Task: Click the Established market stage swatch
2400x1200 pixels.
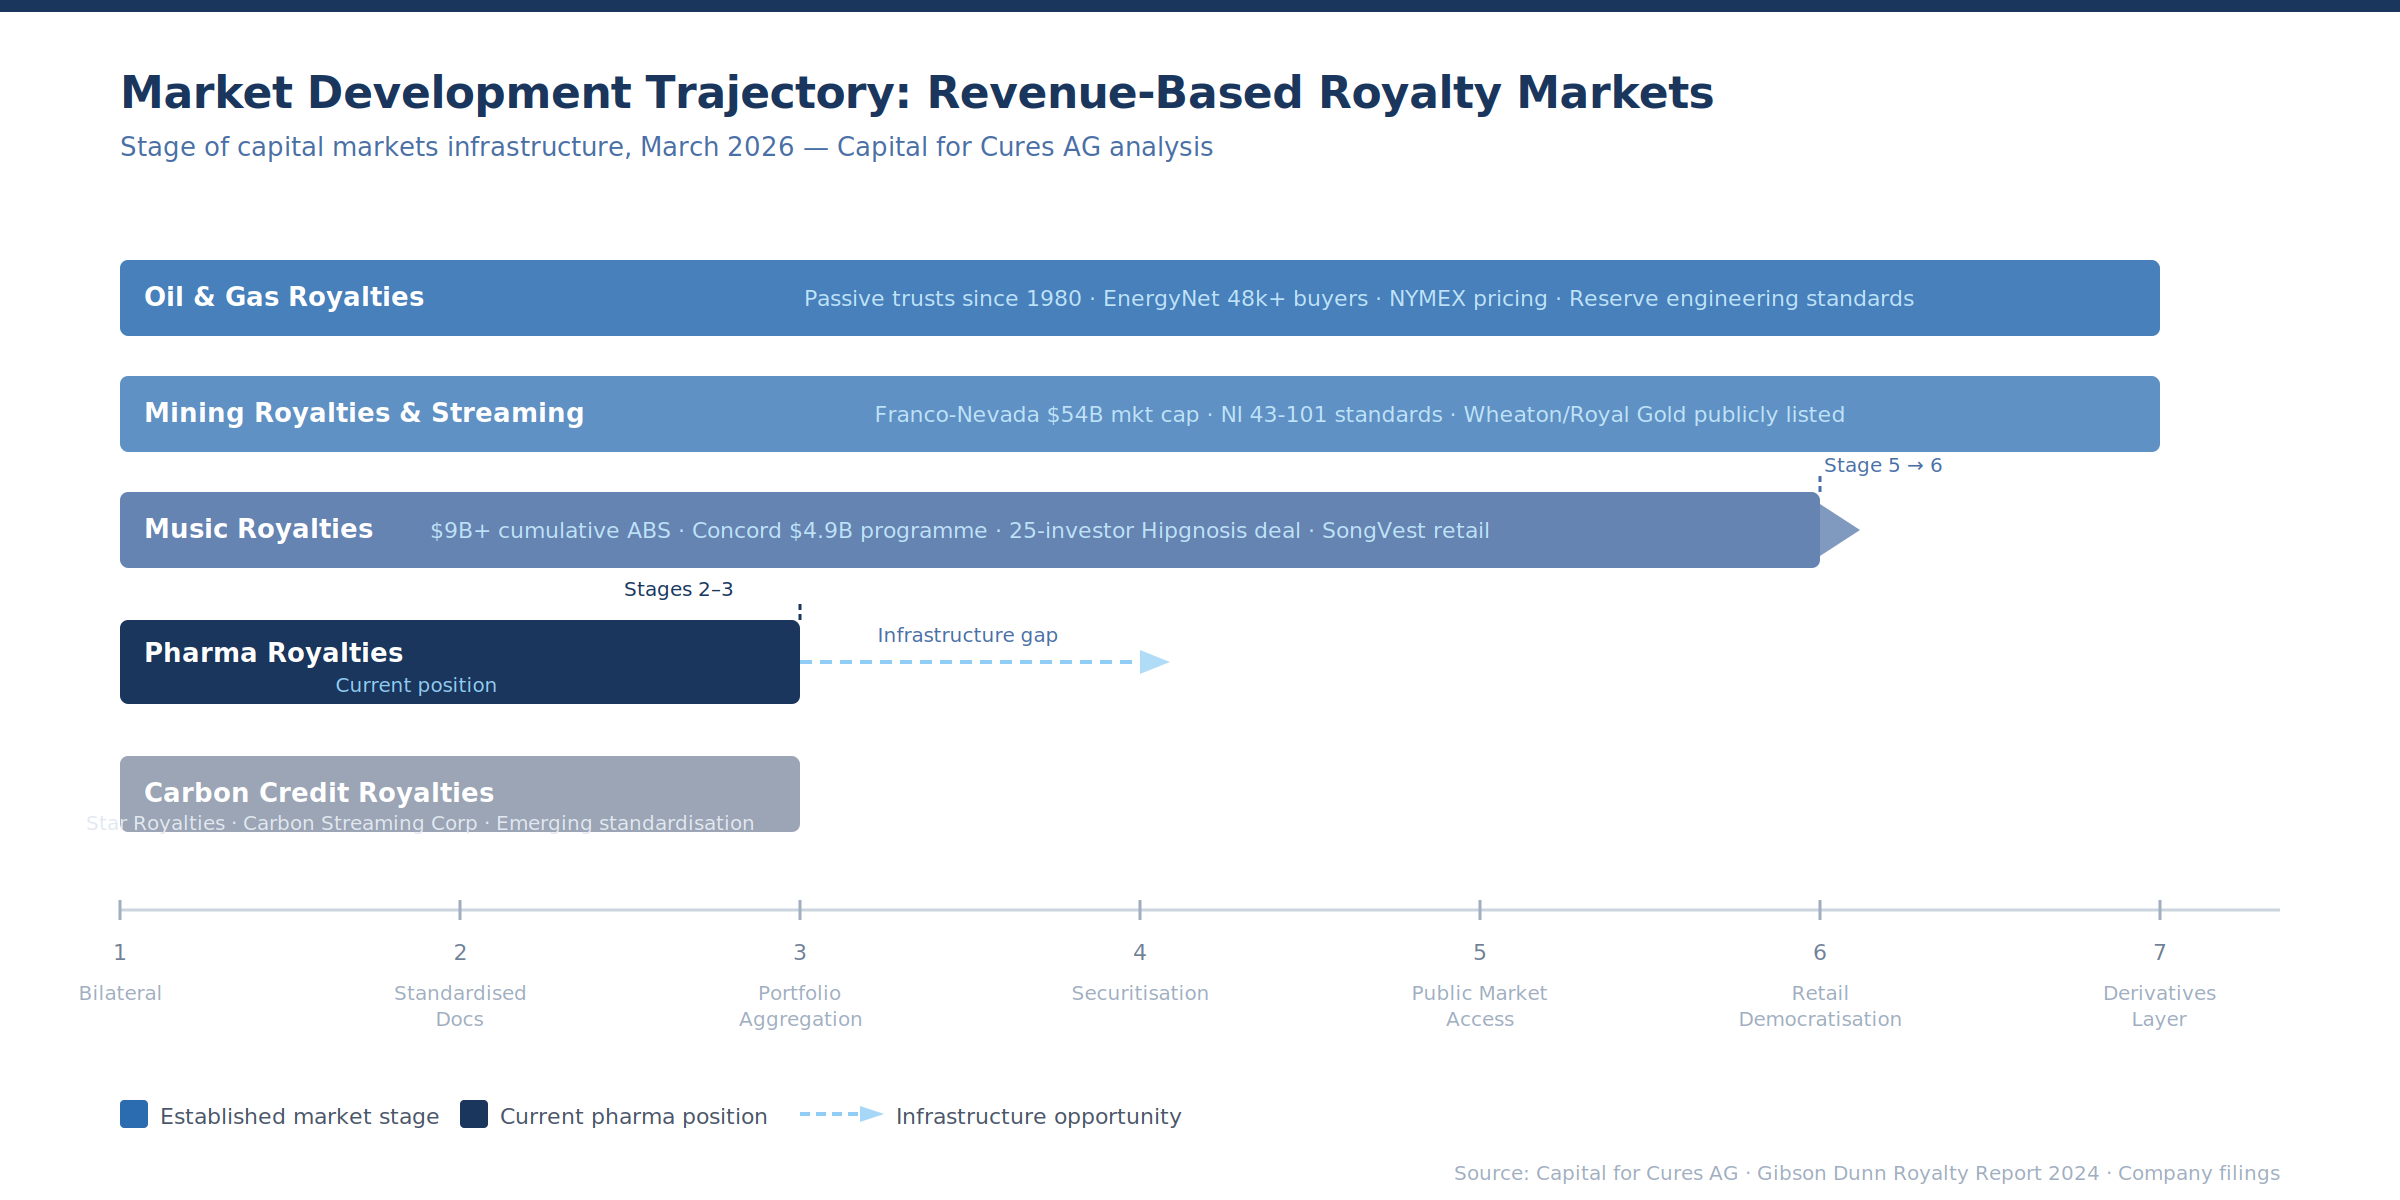Action: click(134, 1114)
